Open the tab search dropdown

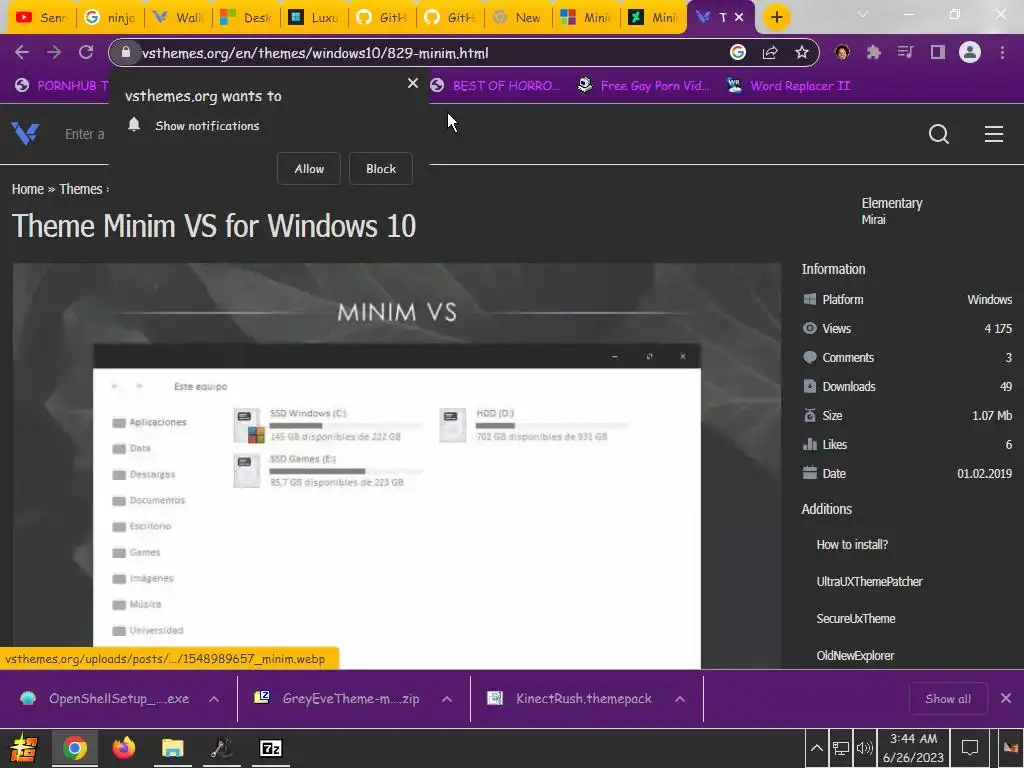pos(863,14)
